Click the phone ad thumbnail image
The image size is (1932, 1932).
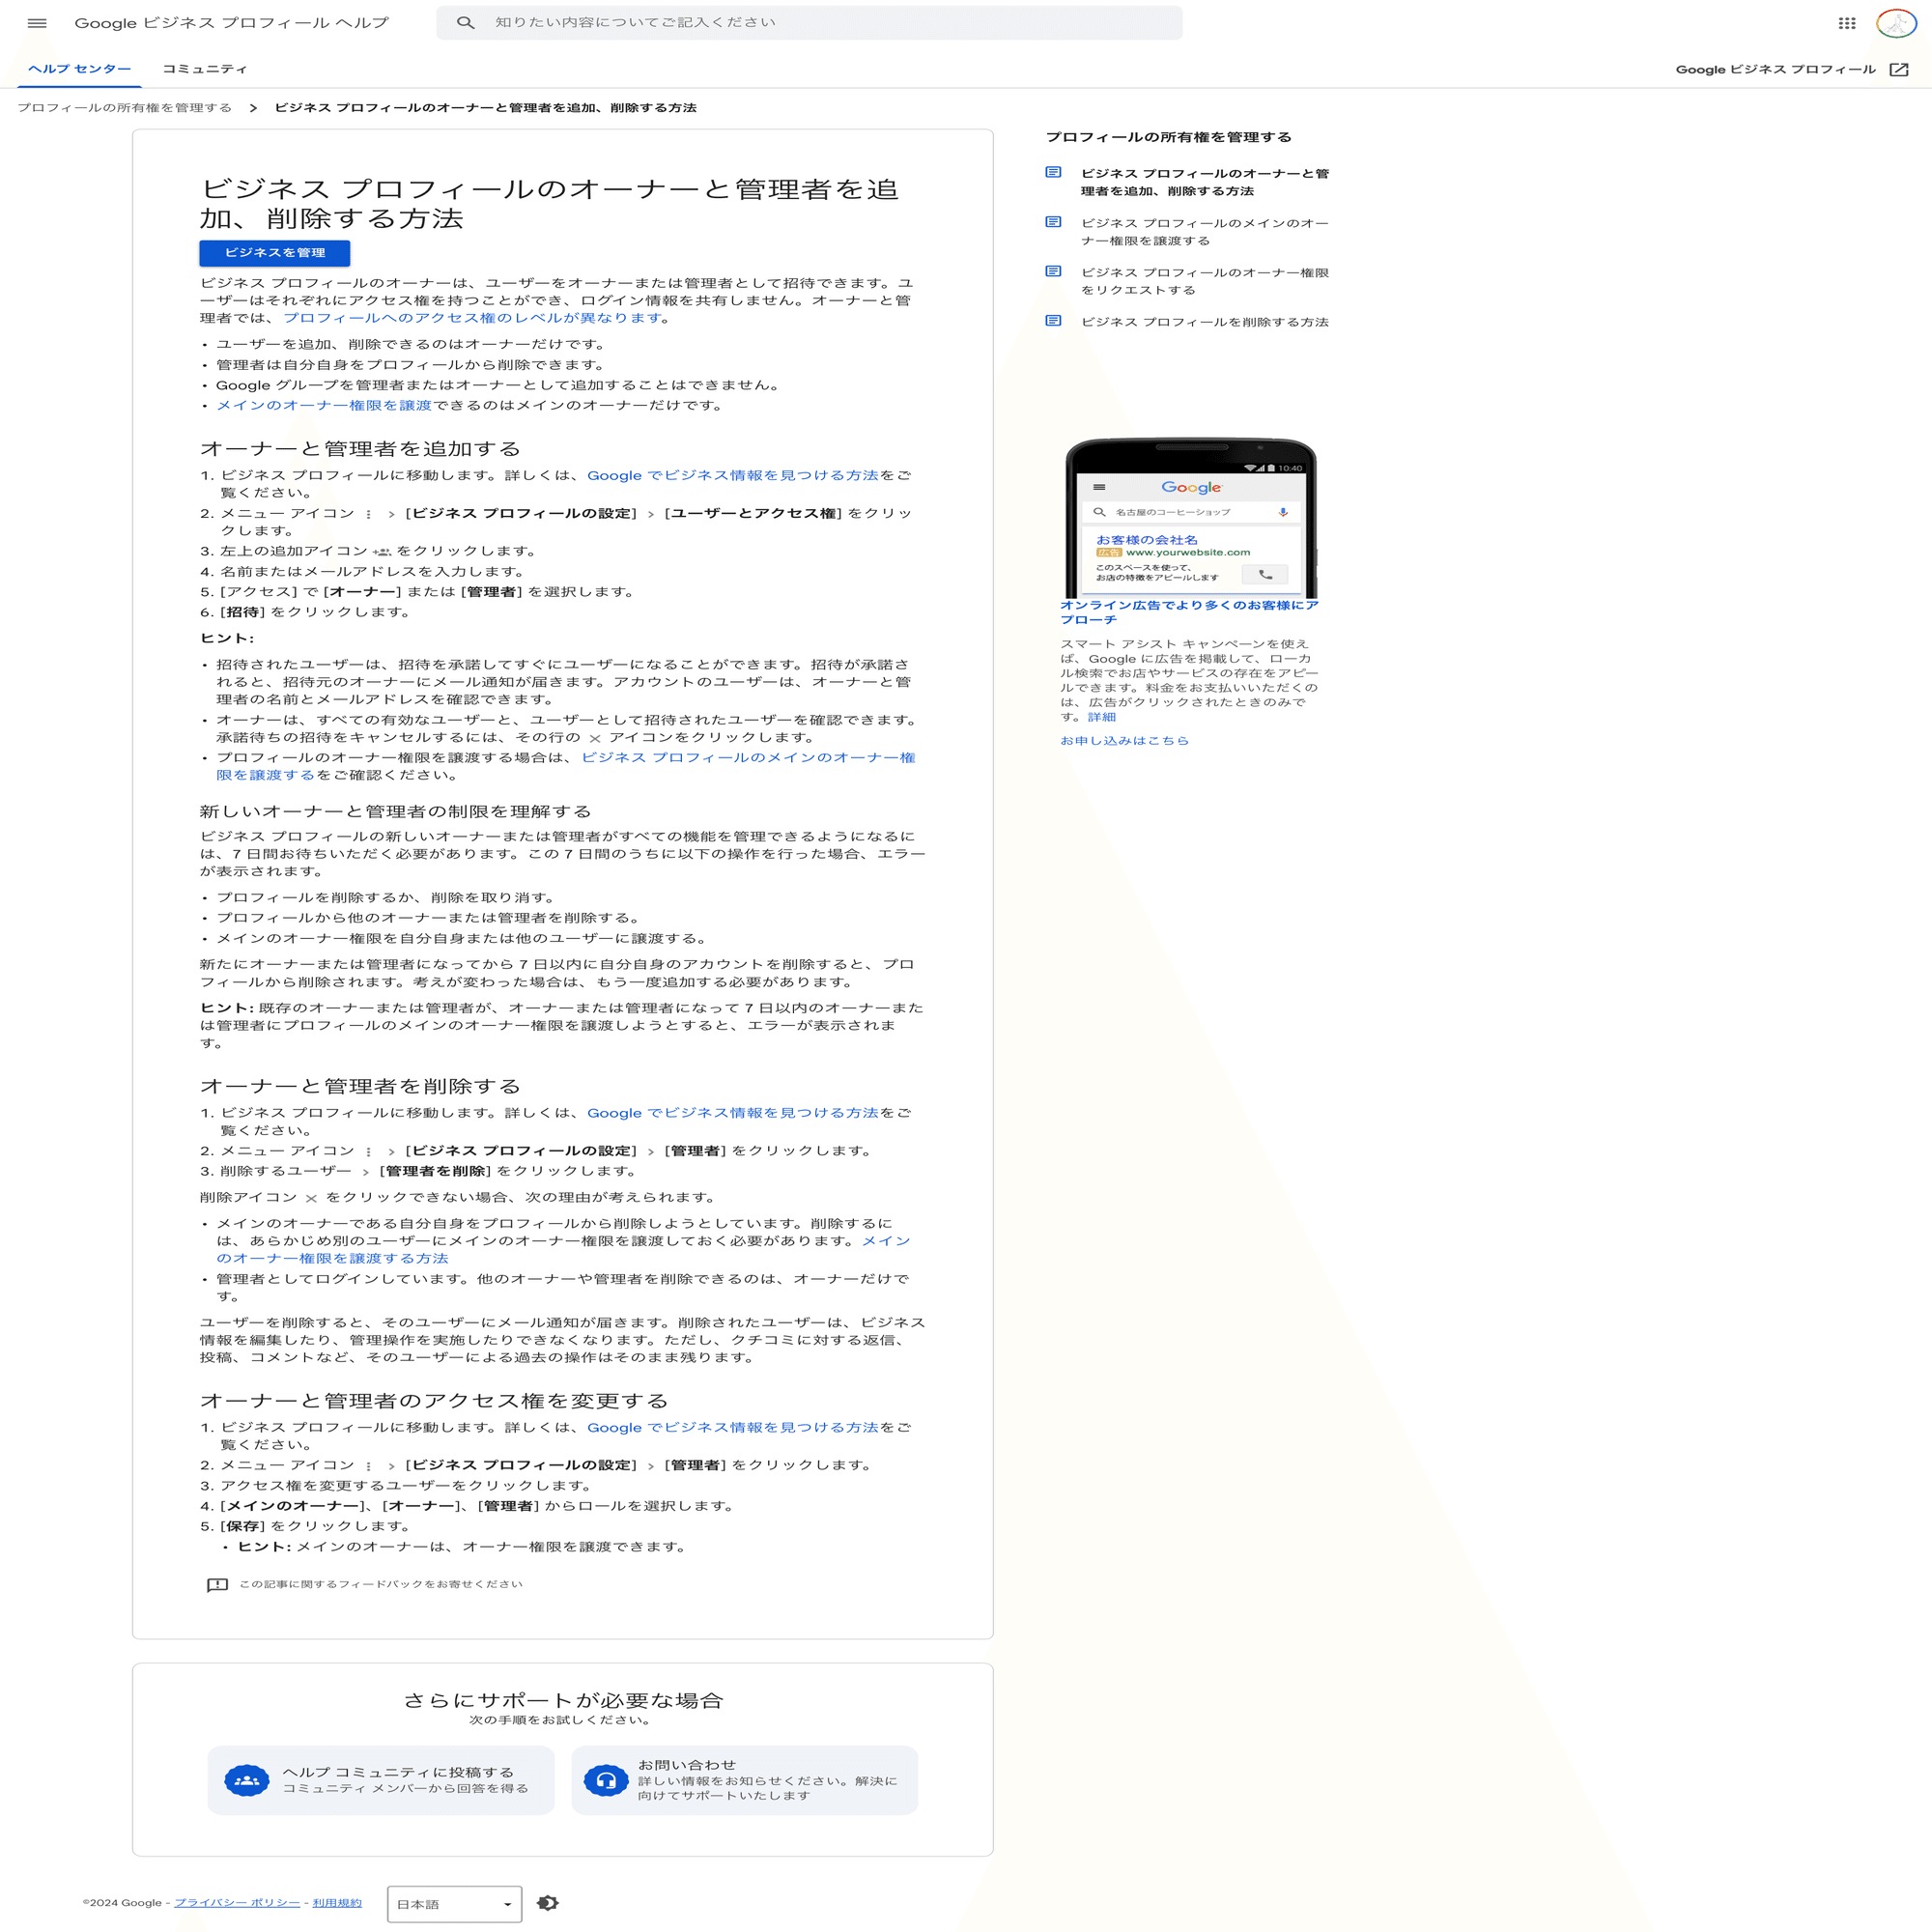point(1190,518)
